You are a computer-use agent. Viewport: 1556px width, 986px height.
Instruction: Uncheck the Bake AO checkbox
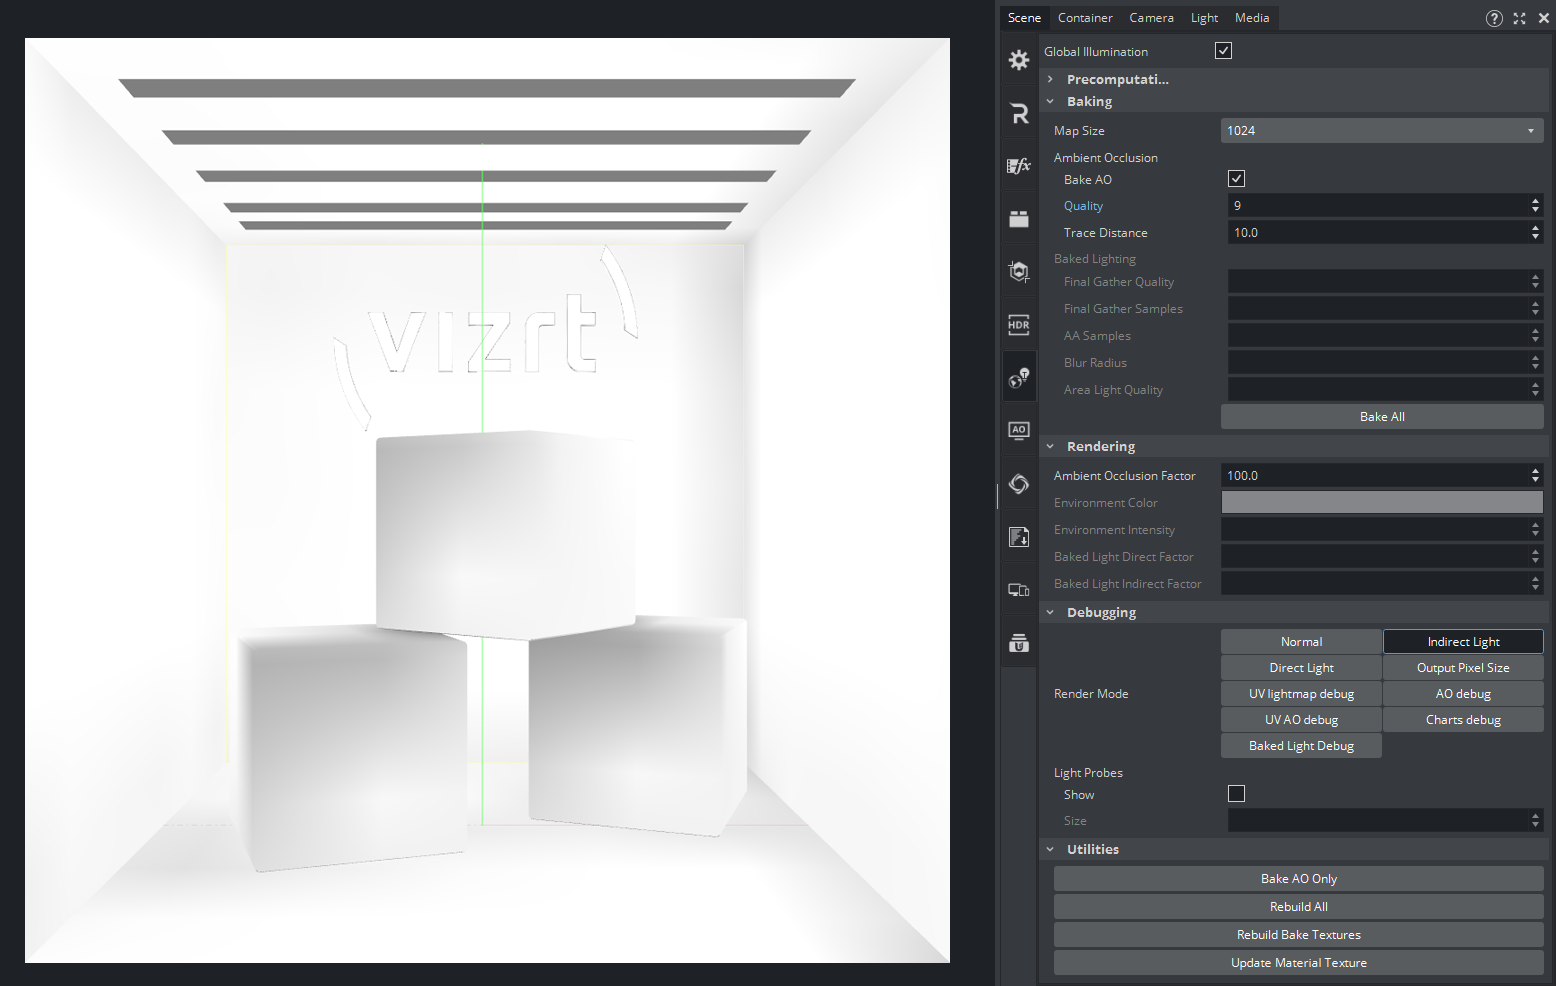pyautogui.click(x=1236, y=179)
